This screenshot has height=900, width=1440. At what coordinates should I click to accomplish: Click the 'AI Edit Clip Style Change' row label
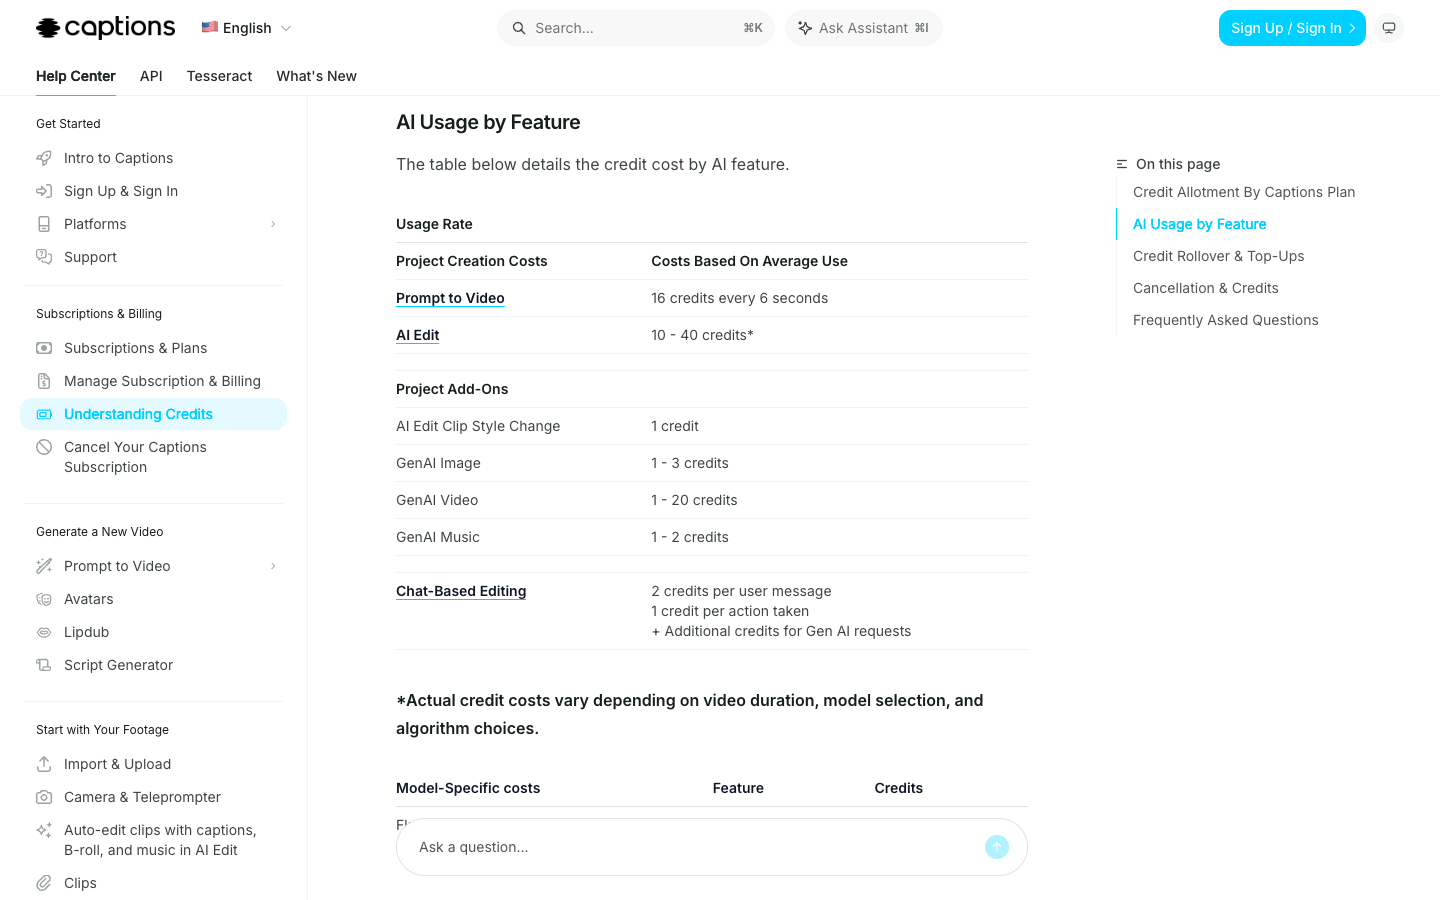[x=478, y=426]
